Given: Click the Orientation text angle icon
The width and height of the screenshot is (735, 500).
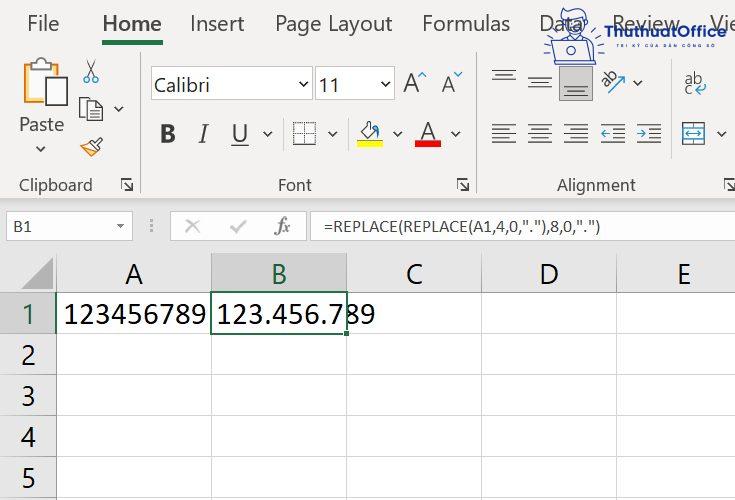Looking at the screenshot, I should click(613, 82).
